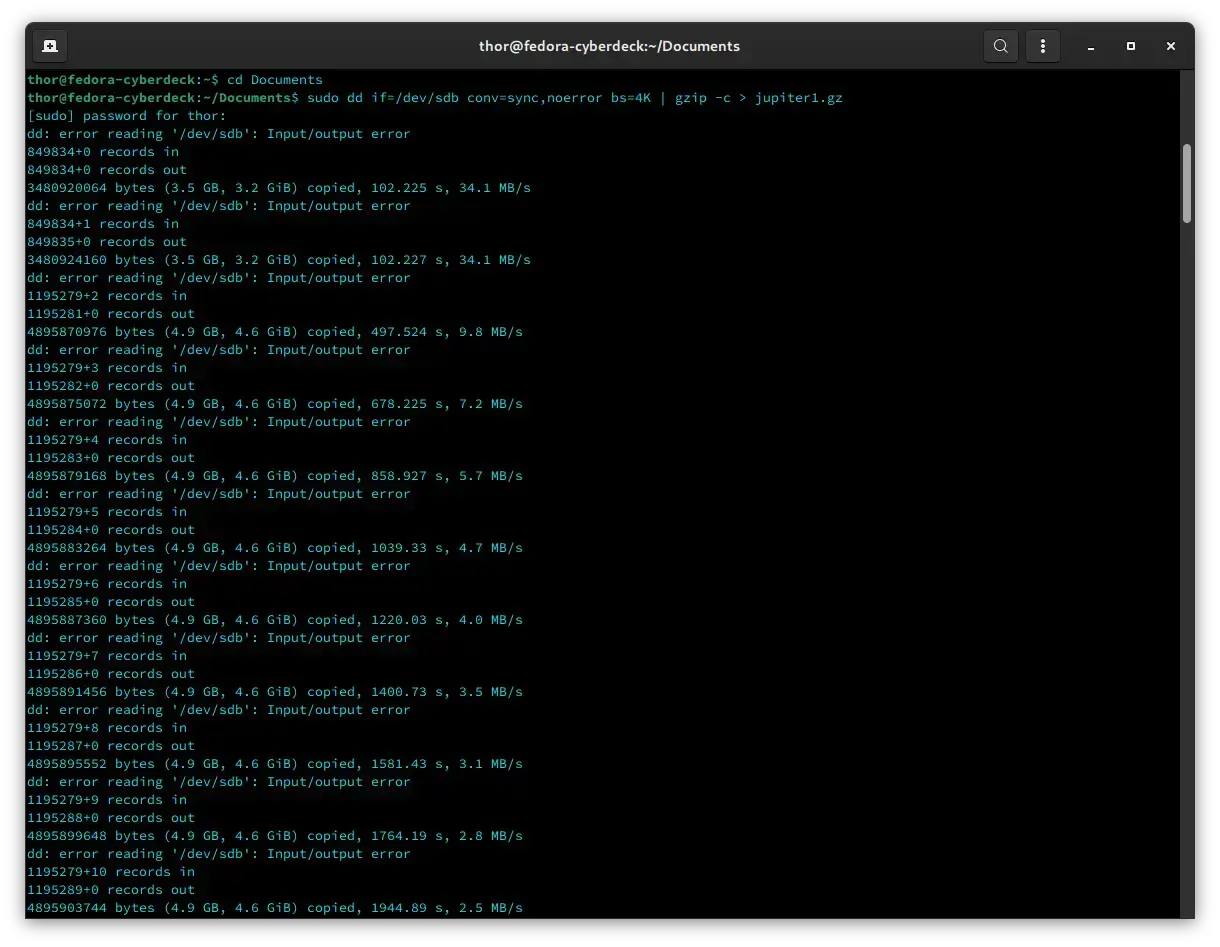Click '1195279+8 records in' line
Viewport: 1220px width, 947px height.
(x=107, y=727)
